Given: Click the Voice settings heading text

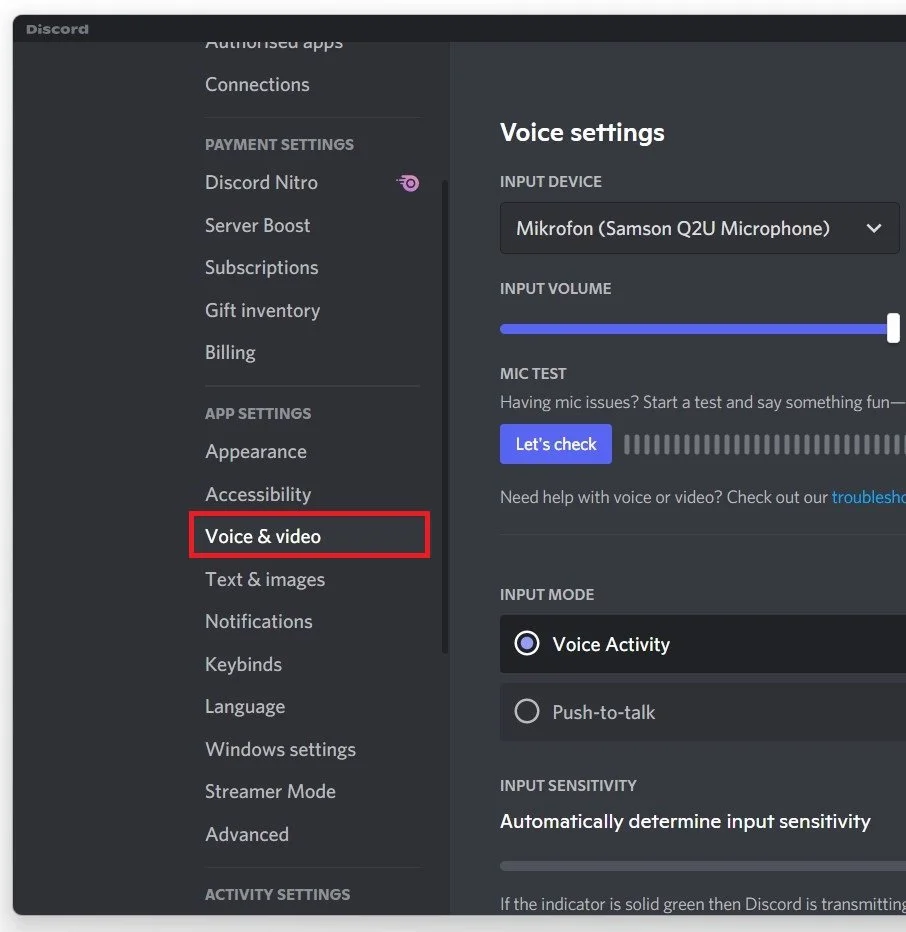Looking at the screenshot, I should (582, 133).
